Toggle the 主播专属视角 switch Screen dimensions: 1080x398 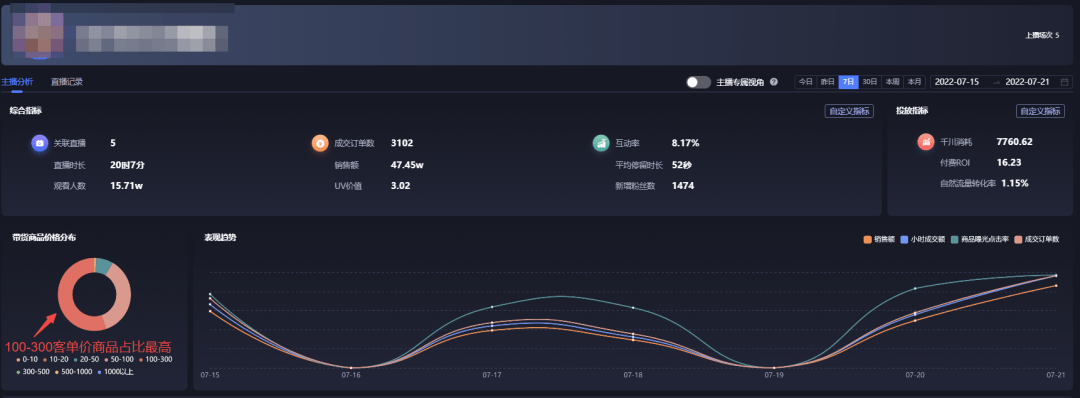[x=698, y=82]
